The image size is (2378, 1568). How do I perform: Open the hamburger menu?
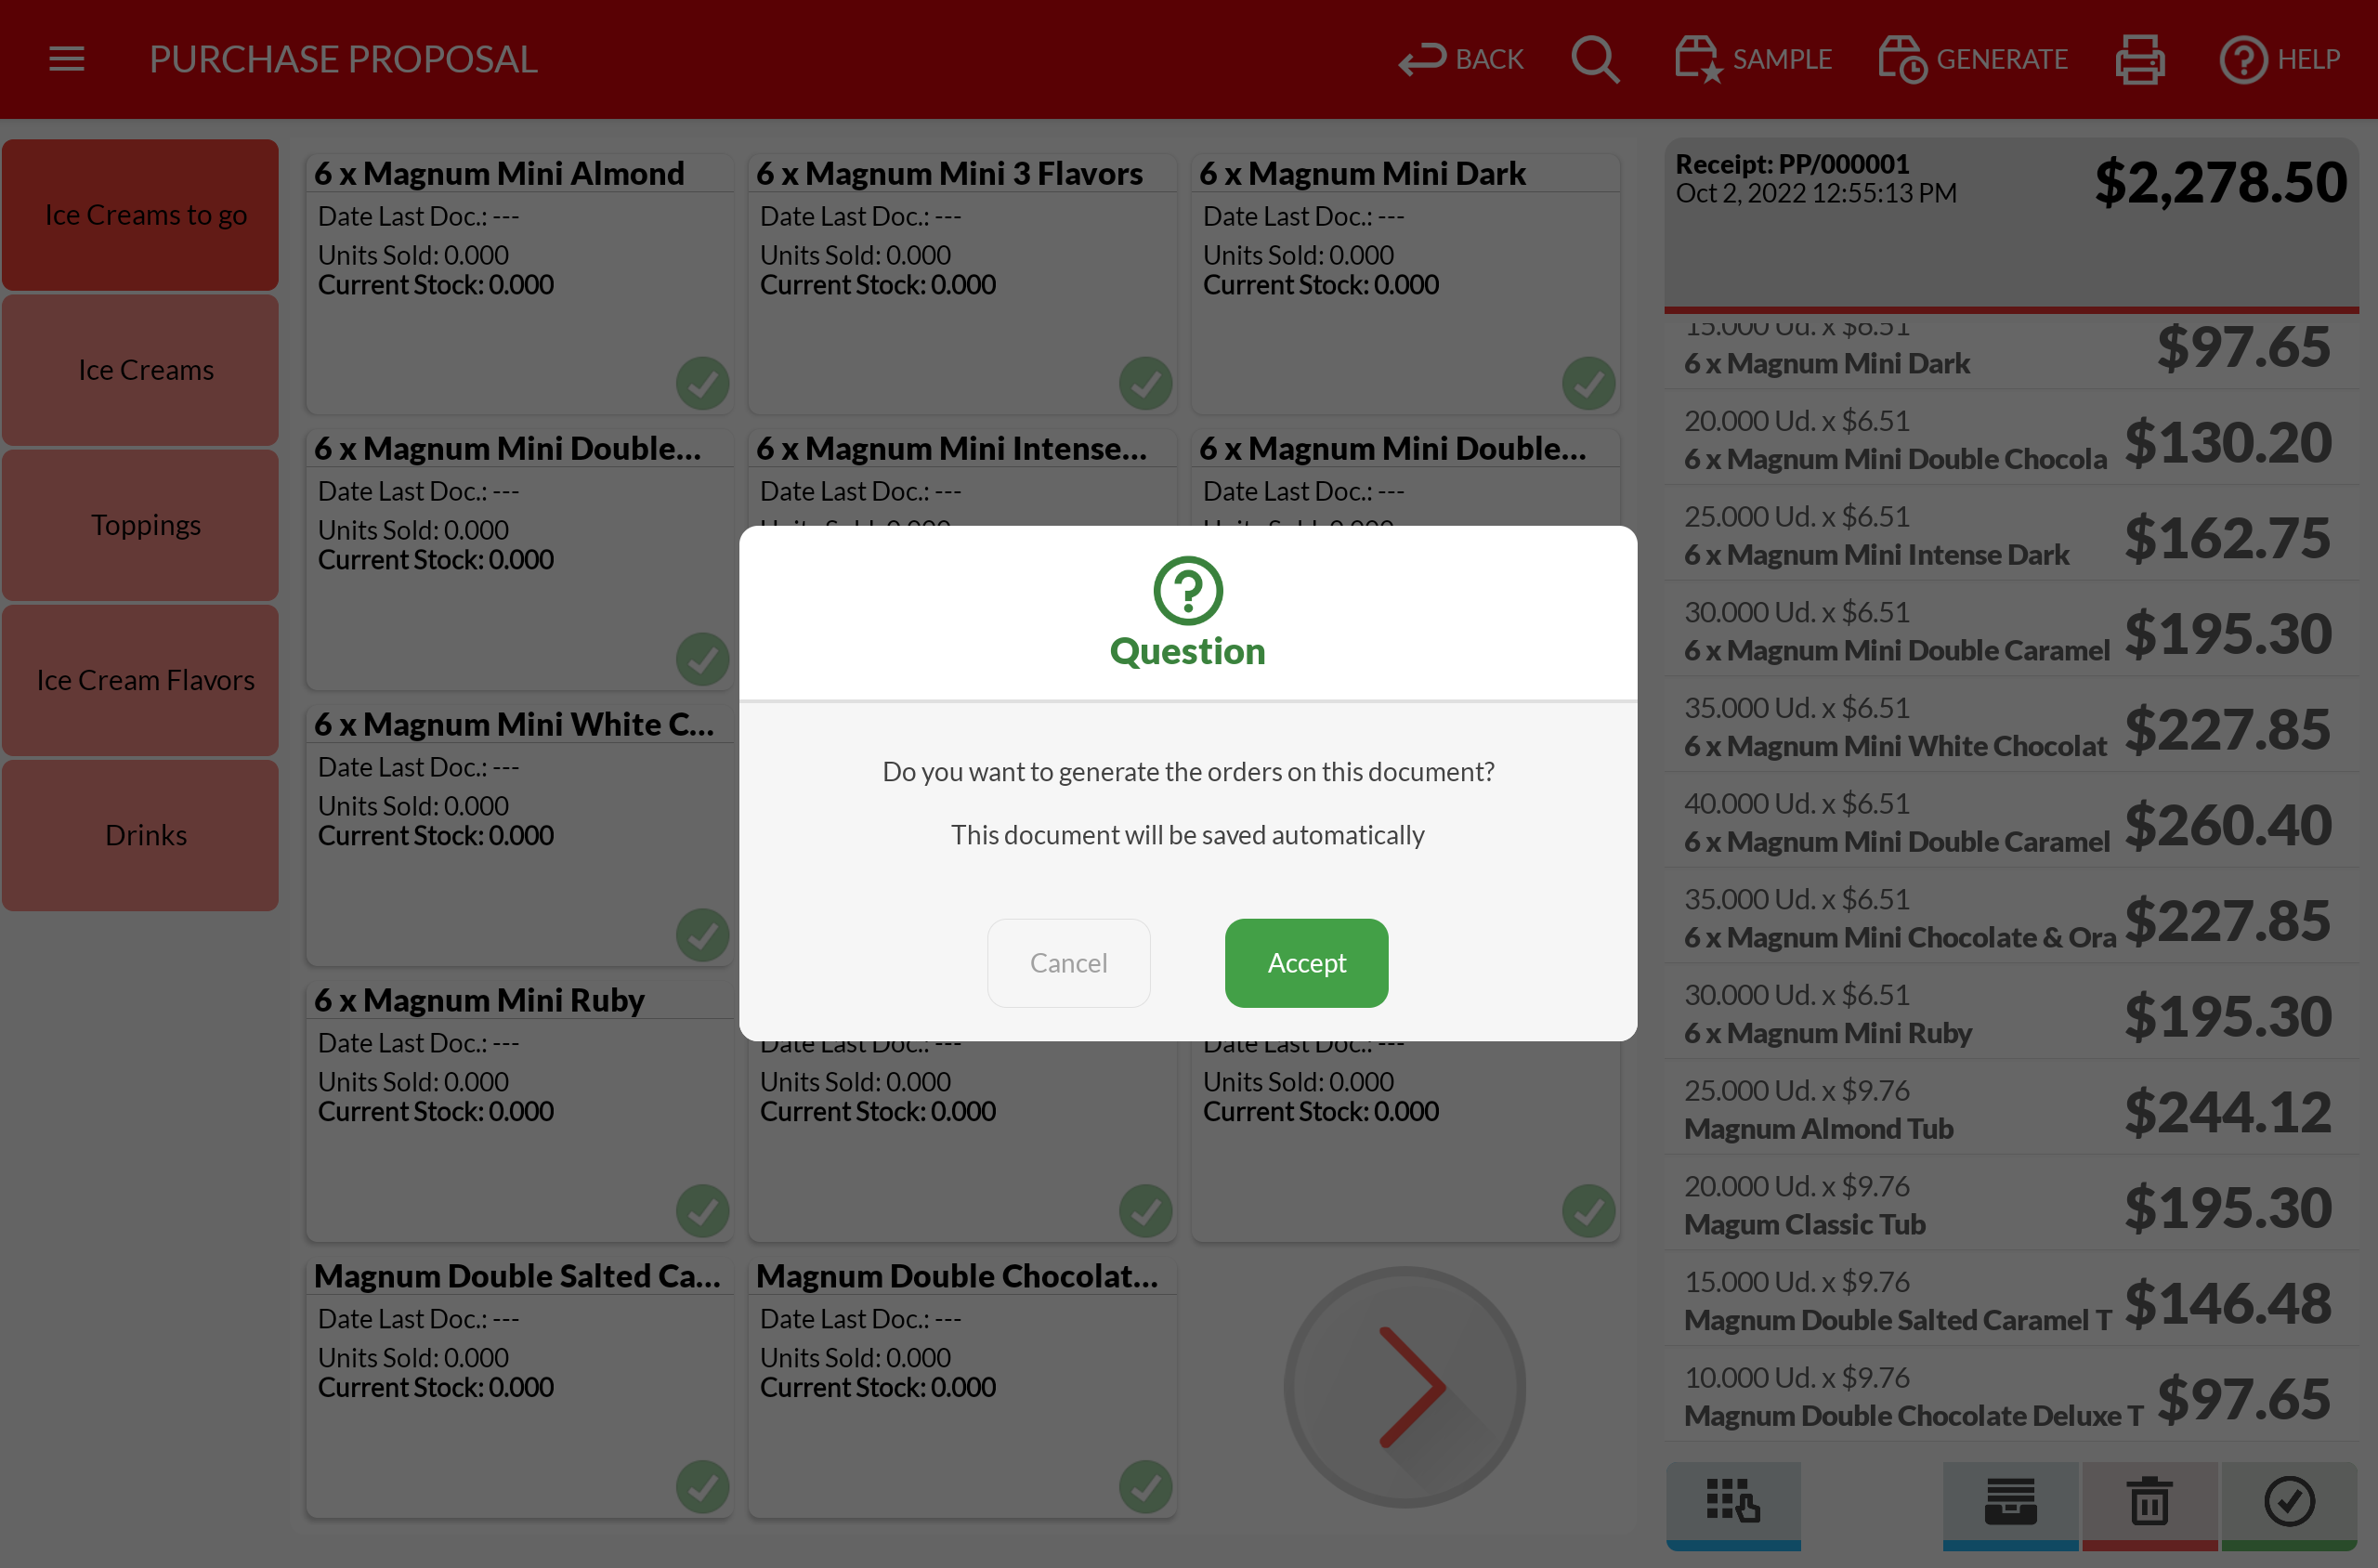click(x=66, y=59)
